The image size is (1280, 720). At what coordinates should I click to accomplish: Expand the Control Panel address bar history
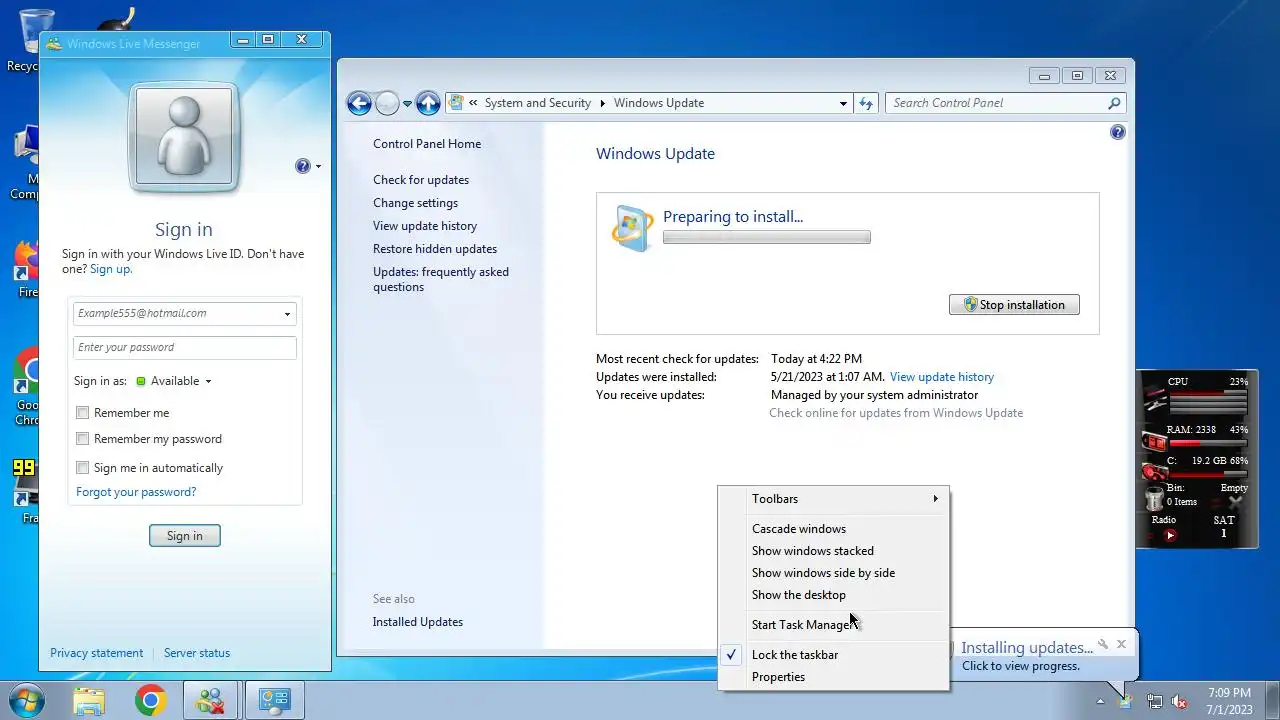pos(843,103)
